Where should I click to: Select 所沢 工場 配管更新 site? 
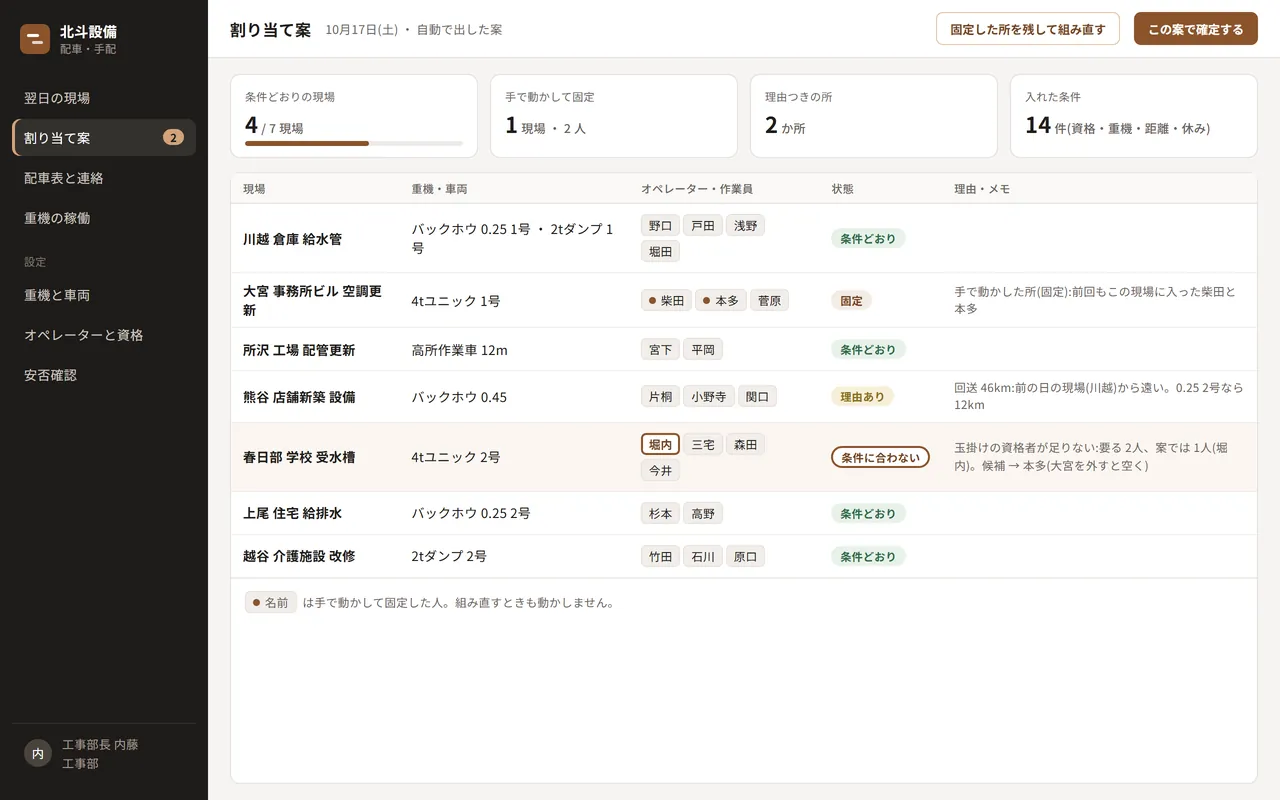tap(744, 350)
